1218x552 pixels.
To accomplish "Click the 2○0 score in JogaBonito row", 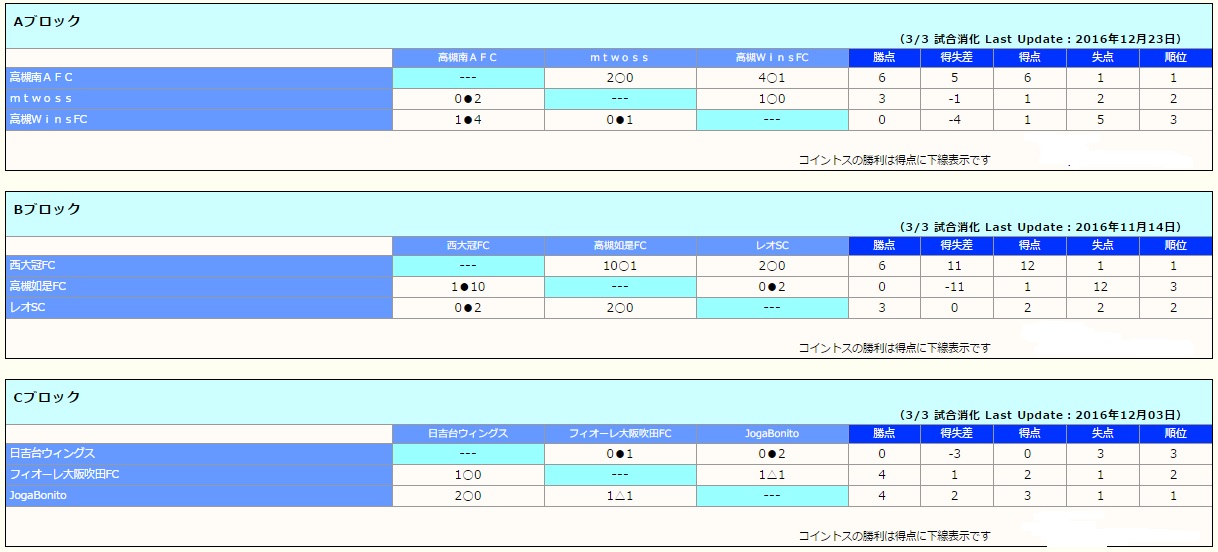I will (x=468, y=496).
